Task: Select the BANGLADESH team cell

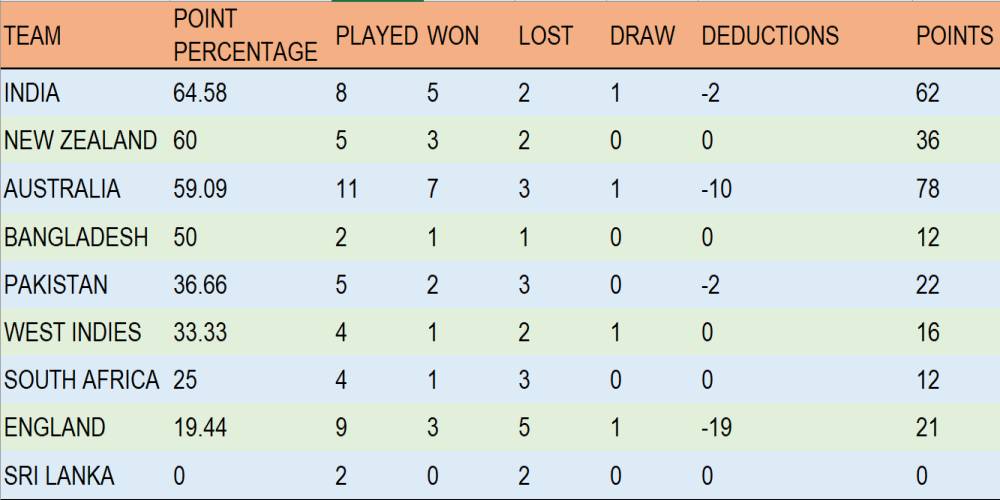Action: [x=85, y=237]
